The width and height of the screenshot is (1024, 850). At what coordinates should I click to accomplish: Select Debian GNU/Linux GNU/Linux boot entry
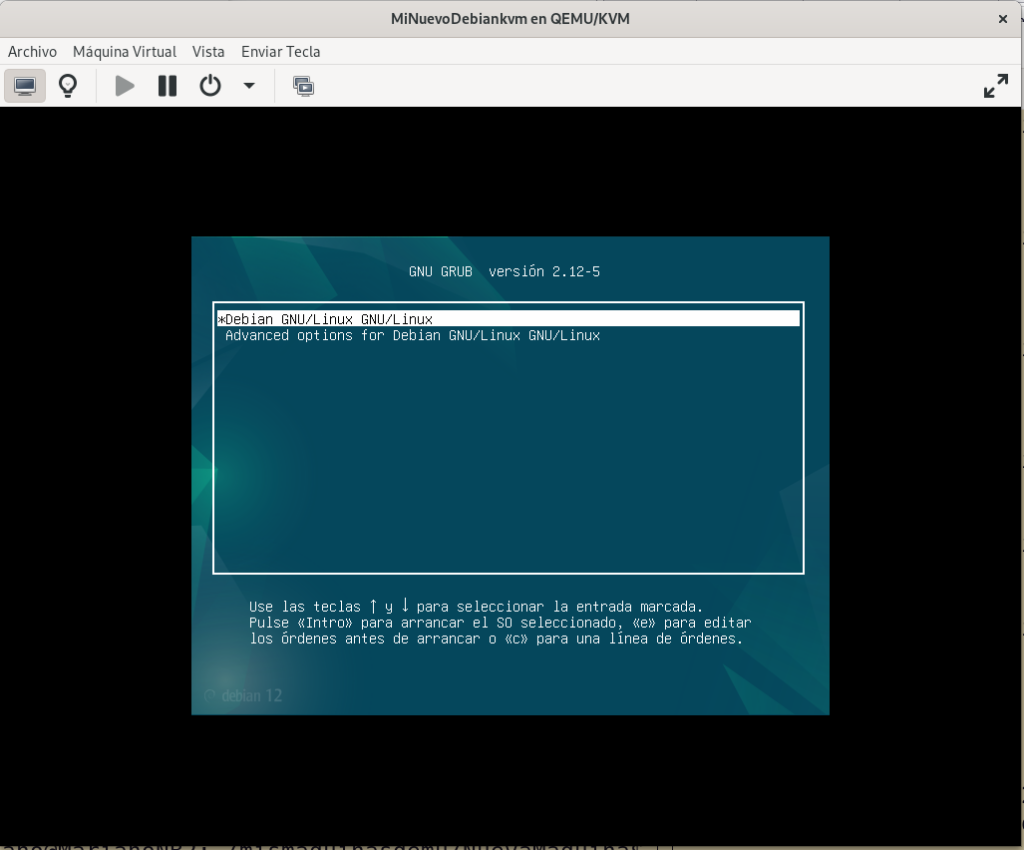508,319
